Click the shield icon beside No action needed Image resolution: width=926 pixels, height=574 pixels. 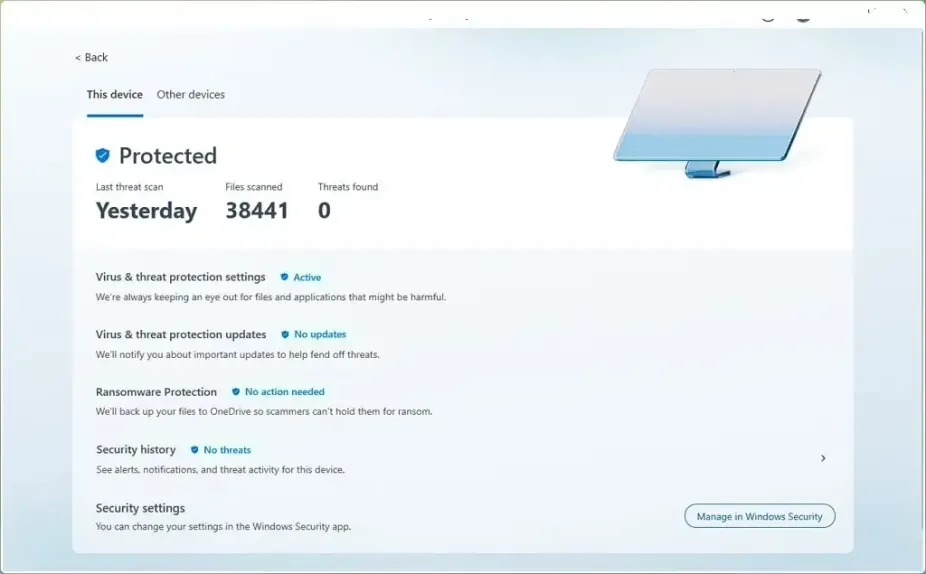pos(236,392)
